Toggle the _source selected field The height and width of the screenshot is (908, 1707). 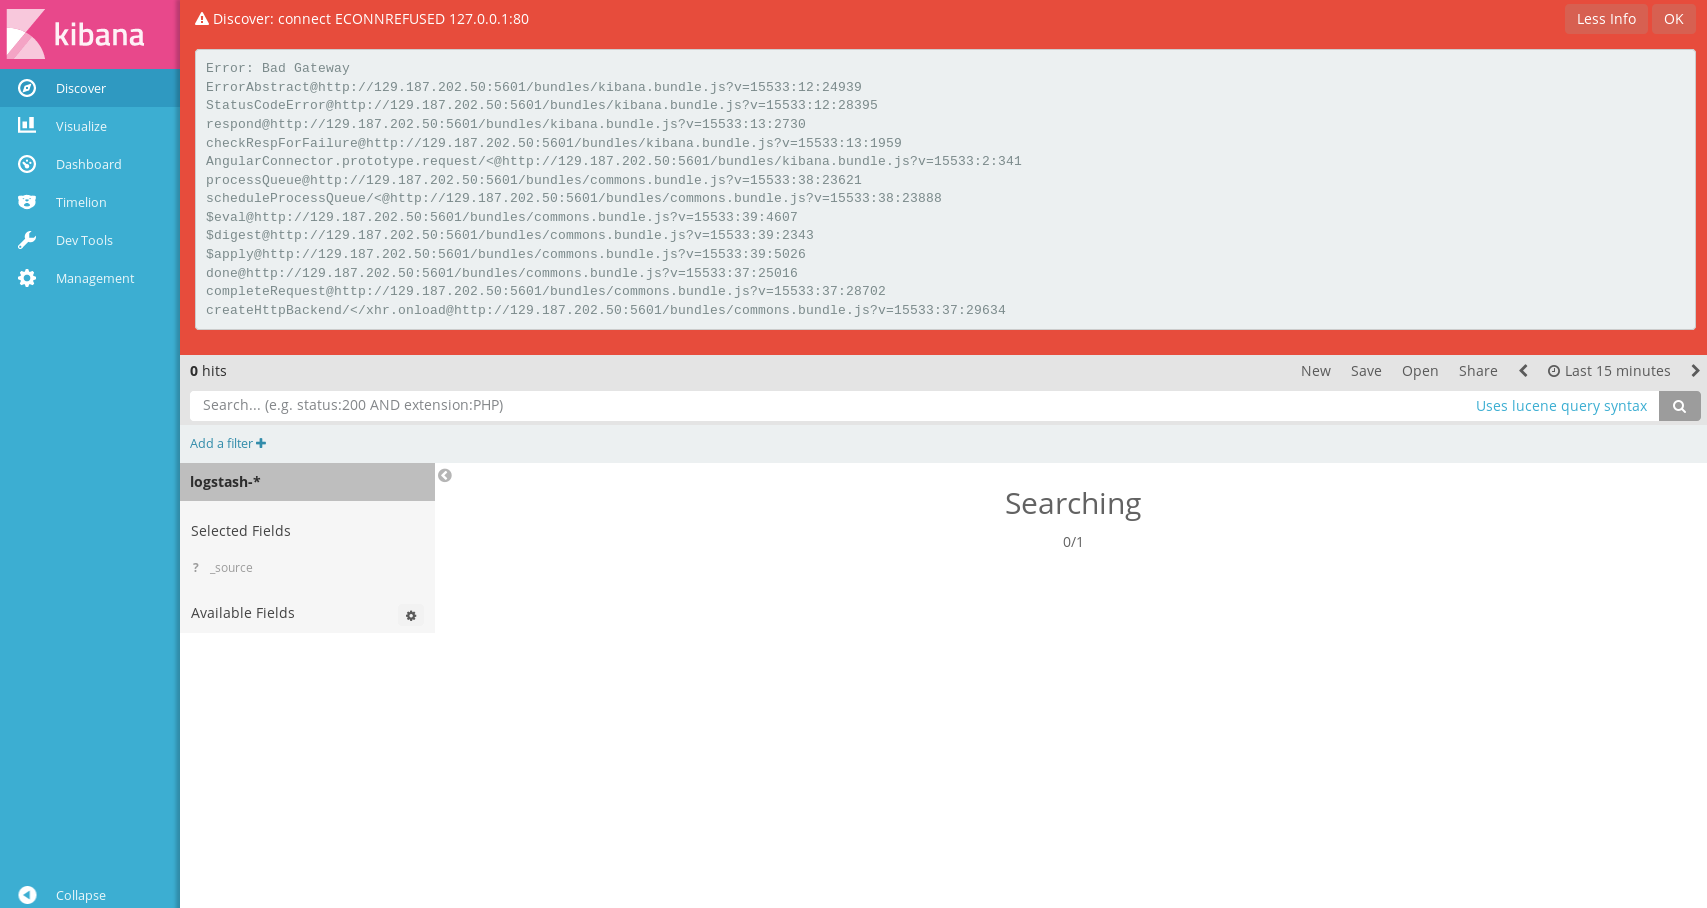pyautogui.click(x=231, y=567)
